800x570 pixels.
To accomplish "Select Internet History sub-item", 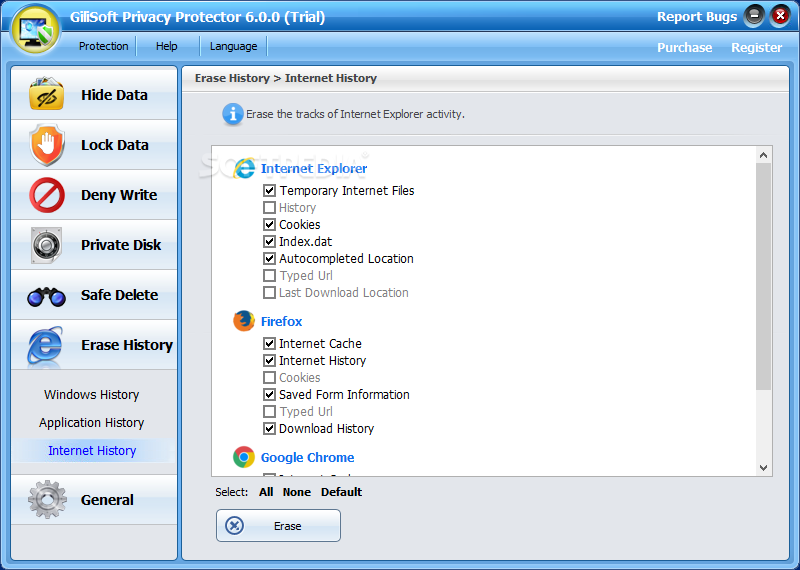I will 92,451.
